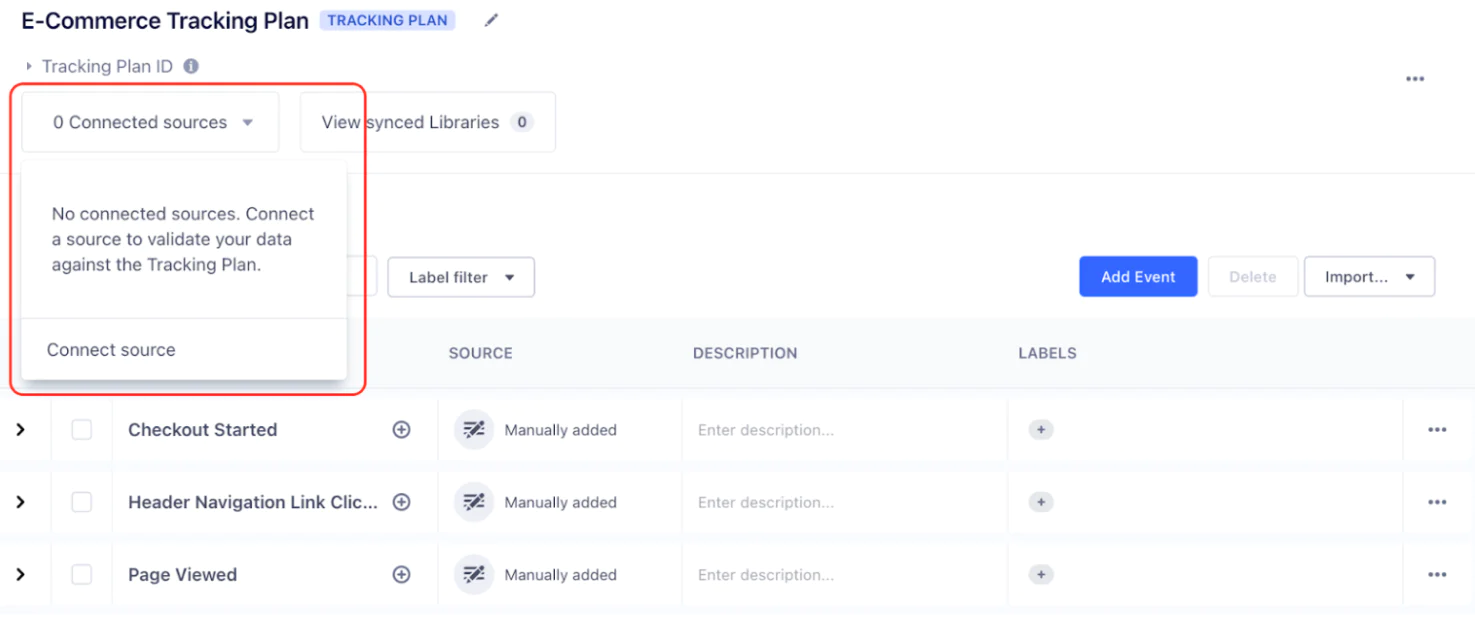This screenshot has width=1475, height=622.
Task: Click View synced Libraries button
Action: click(427, 123)
